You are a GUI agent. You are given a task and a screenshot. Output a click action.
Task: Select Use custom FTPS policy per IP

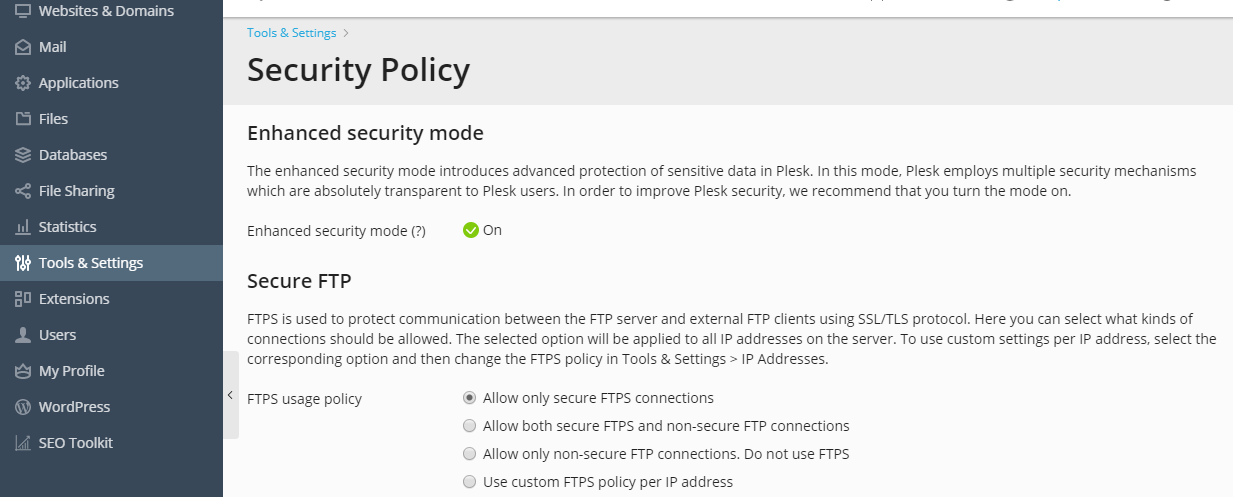click(x=470, y=482)
